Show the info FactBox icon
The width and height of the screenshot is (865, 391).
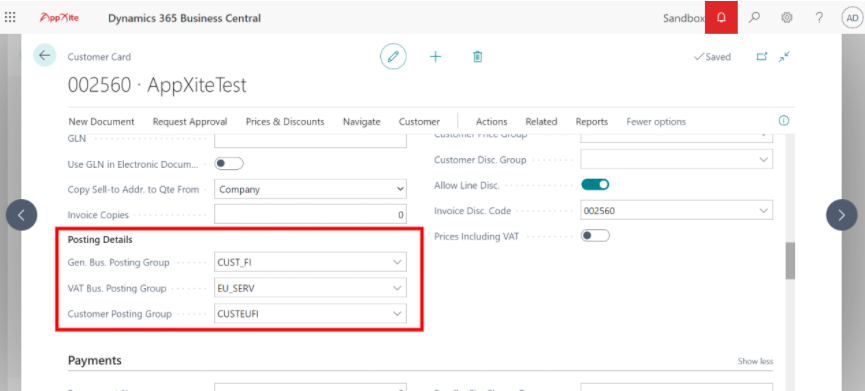[783, 121]
